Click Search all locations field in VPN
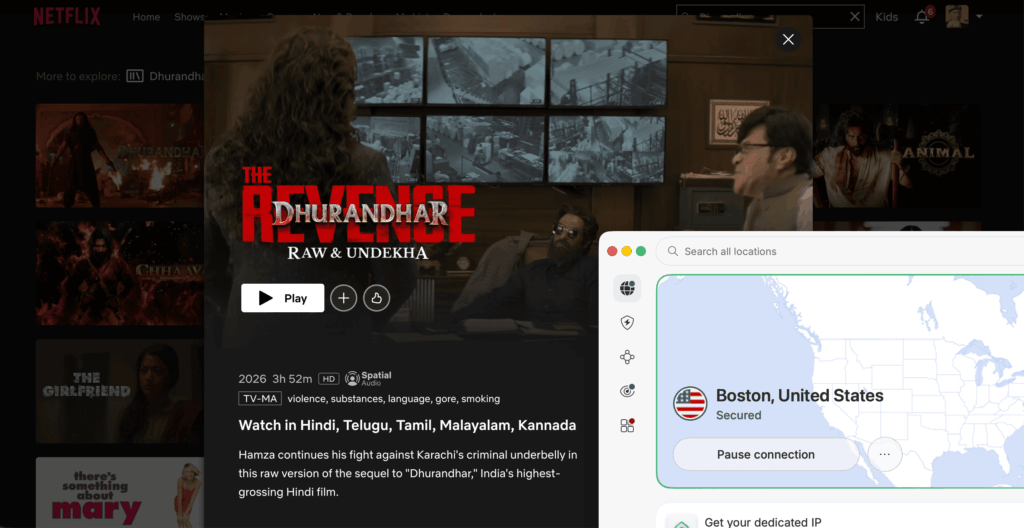Image resolution: width=1024 pixels, height=528 pixels. (x=840, y=252)
